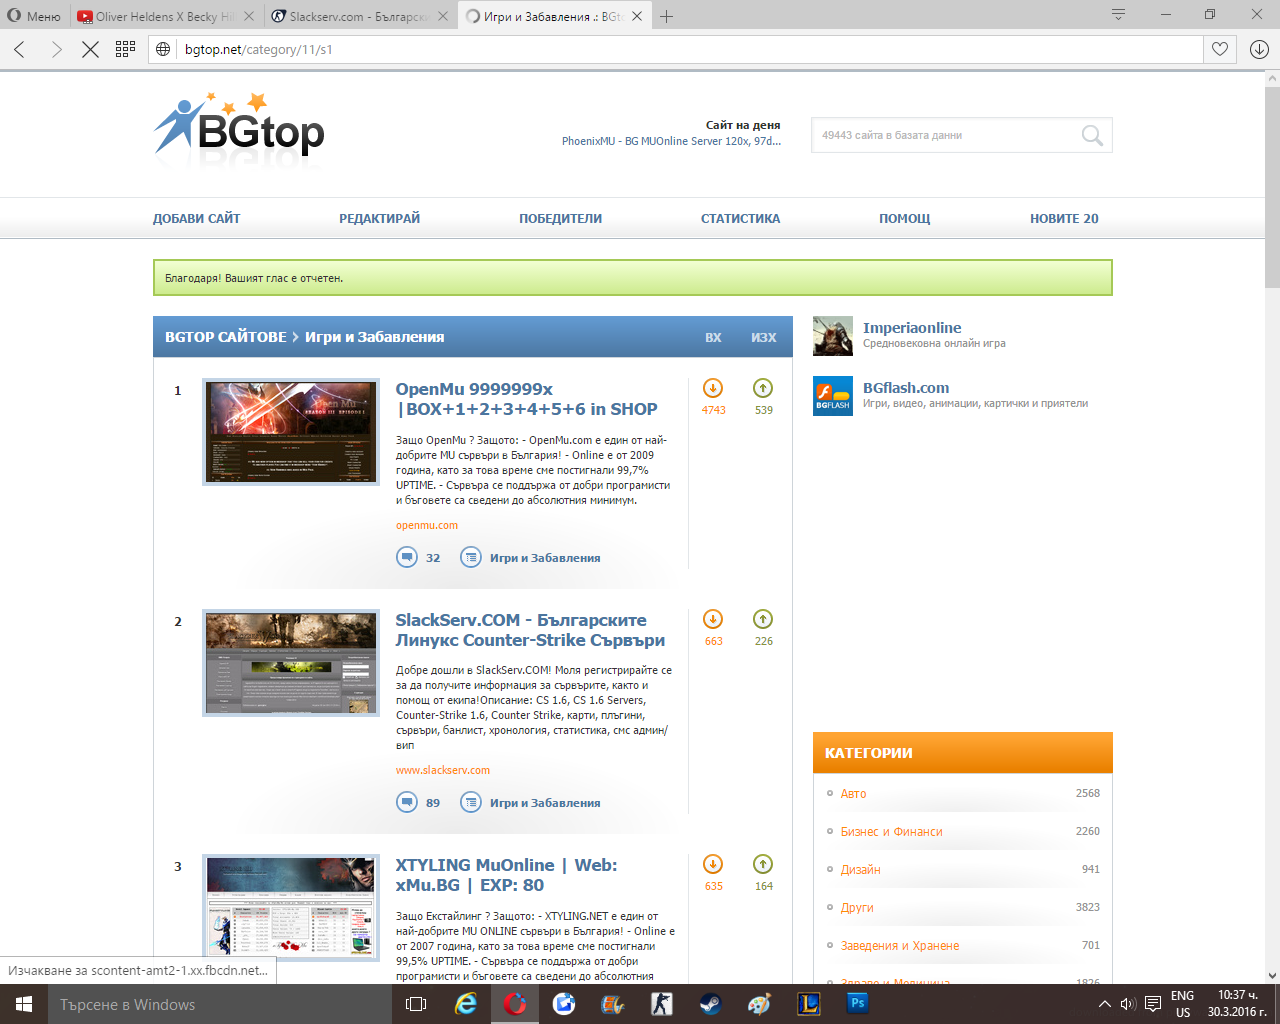Click BGTOP САЙТОВЕ in the breadcrumb
Viewport: 1280px width, 1024px height.
click(226, 337)
